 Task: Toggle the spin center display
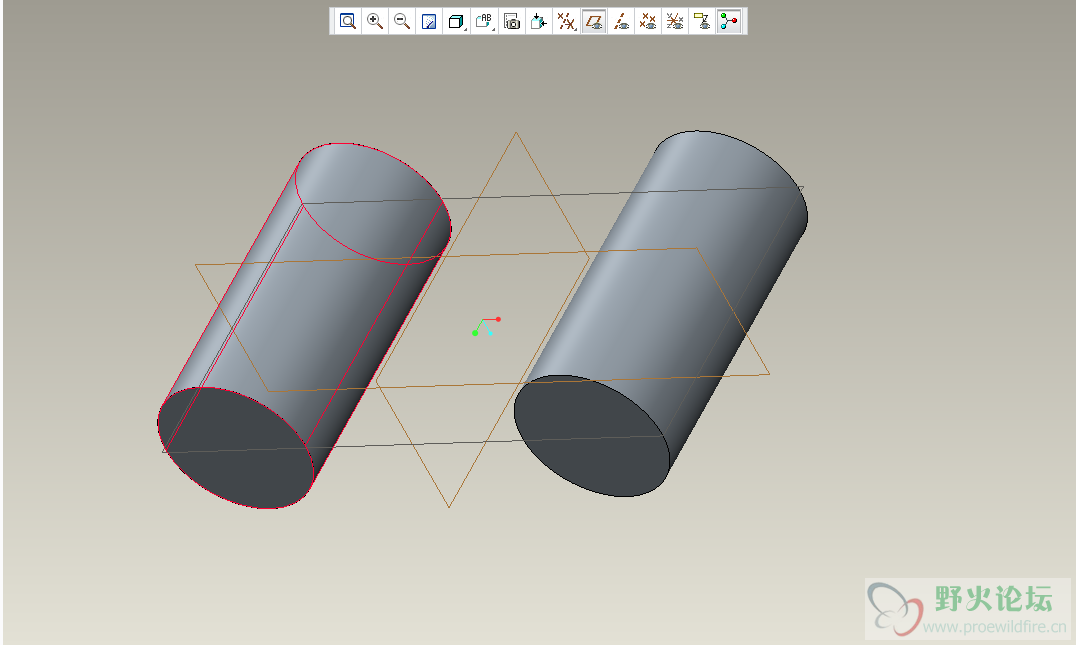[x=729, y=21]
